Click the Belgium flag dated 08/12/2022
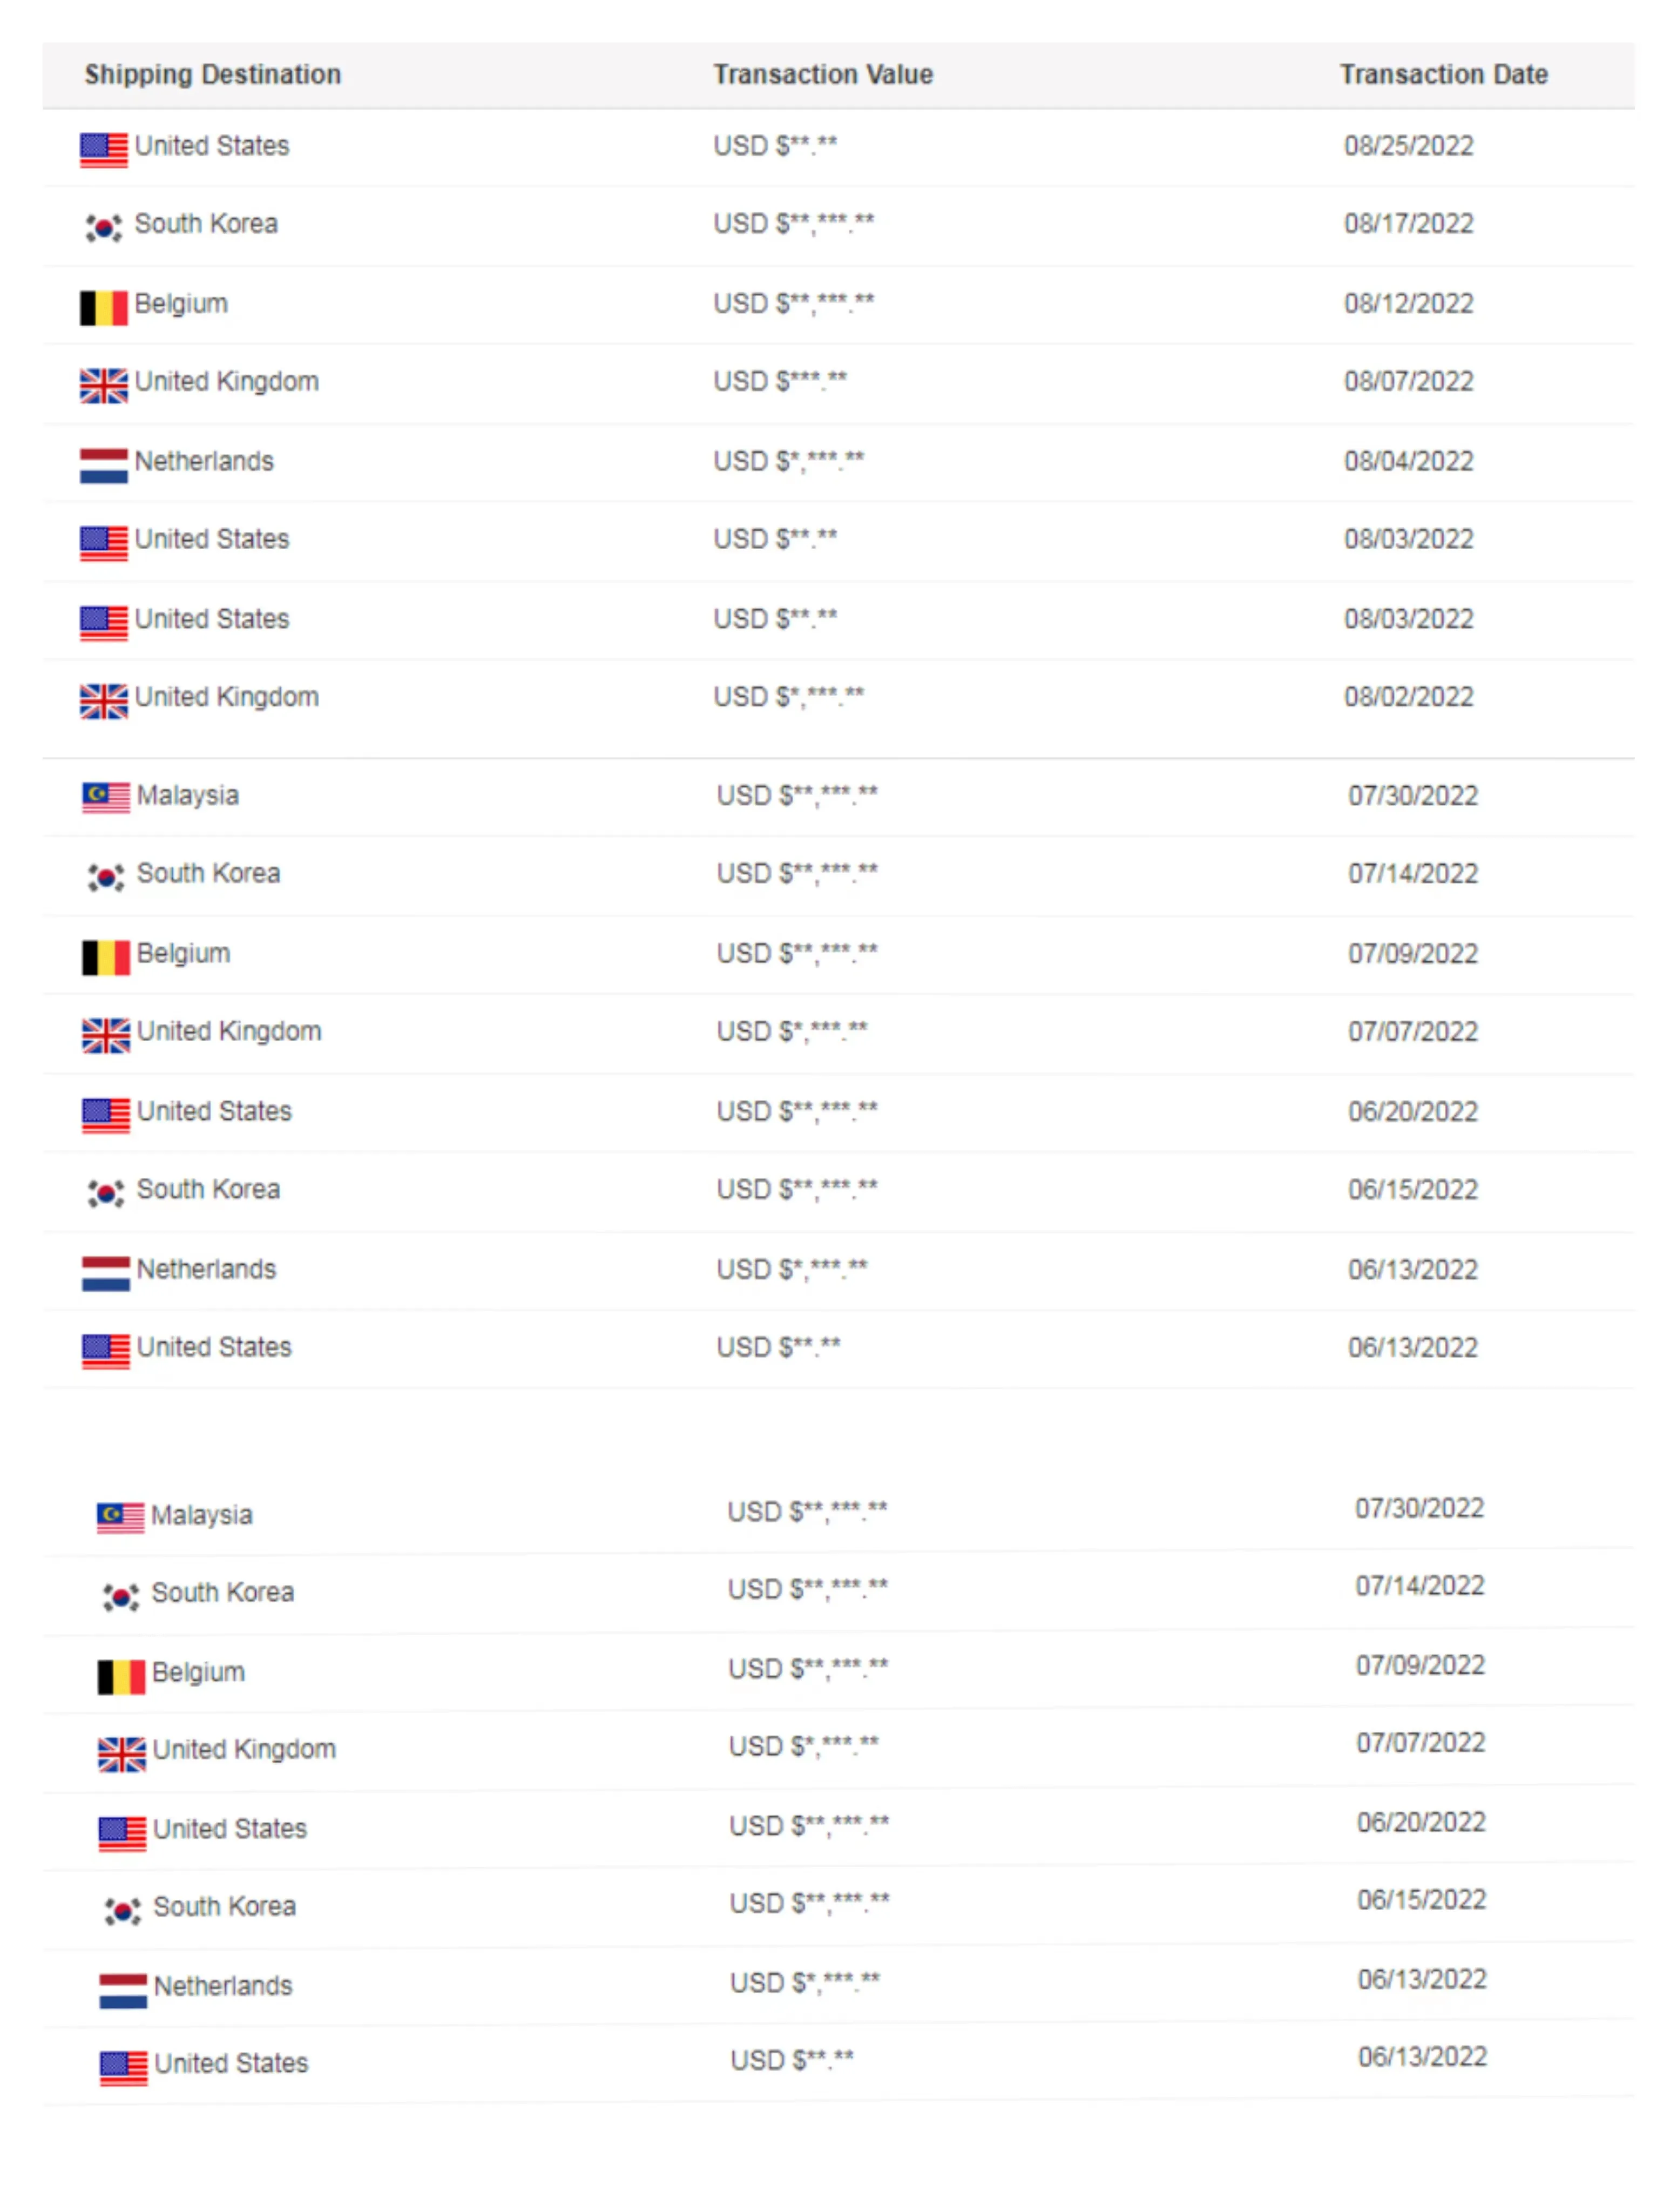The height and width of the screenshot is (2212, 1677). [x=104, y=308]
